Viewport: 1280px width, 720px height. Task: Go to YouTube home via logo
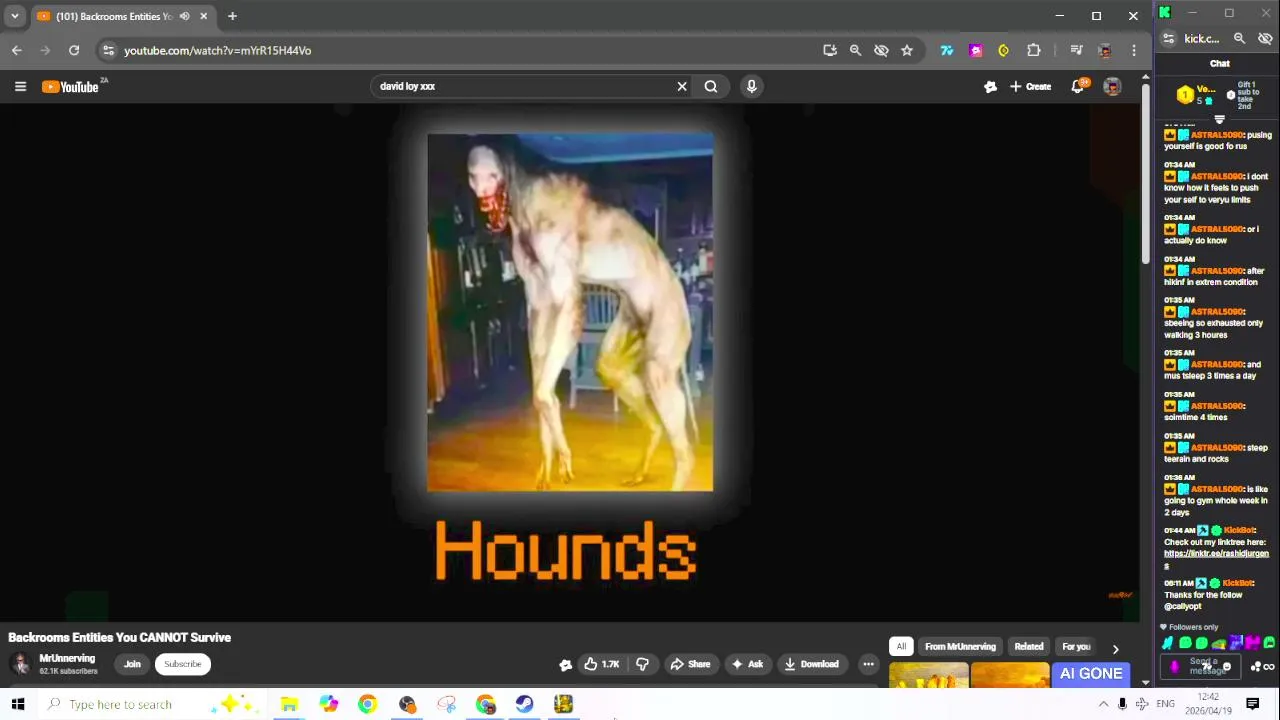tap(70, 87)
